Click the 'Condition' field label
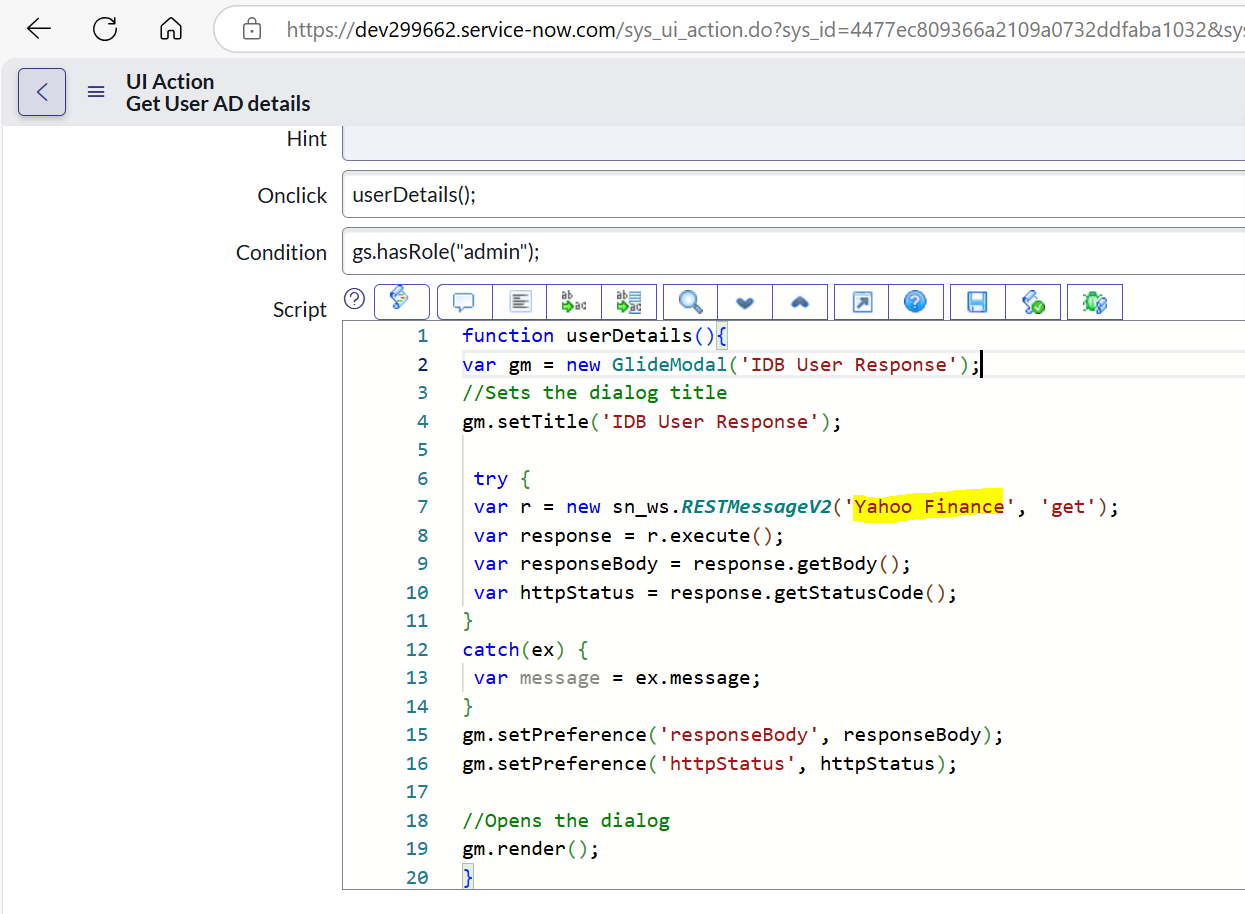The image size is (1245, 914). (x=281, y=253)
